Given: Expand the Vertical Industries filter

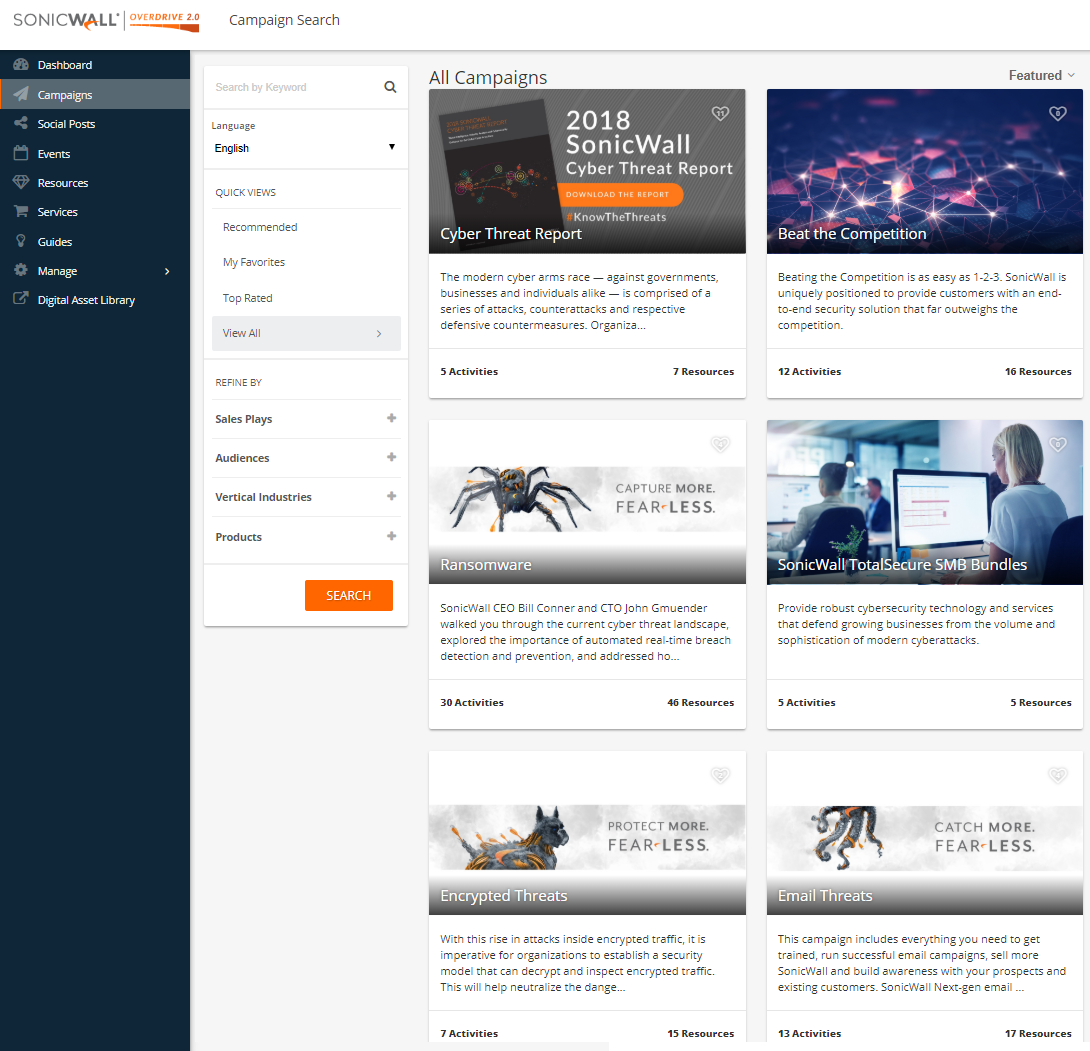Looking at the screenshot, I should pos(391,496).
